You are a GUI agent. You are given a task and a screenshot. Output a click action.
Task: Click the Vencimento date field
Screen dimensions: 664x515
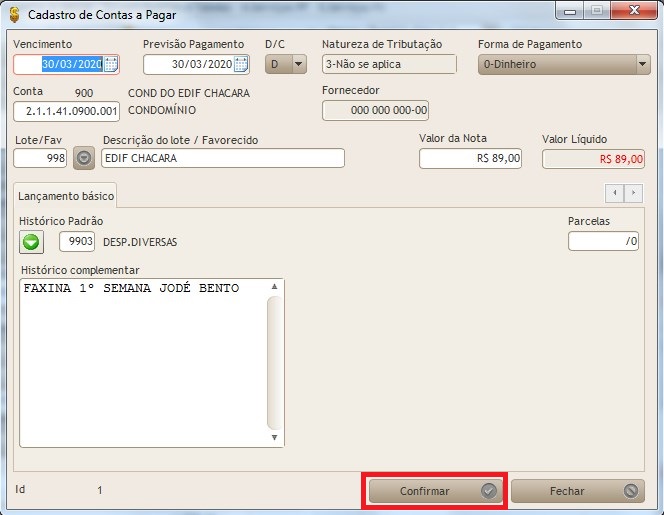[x=60, y=65]
